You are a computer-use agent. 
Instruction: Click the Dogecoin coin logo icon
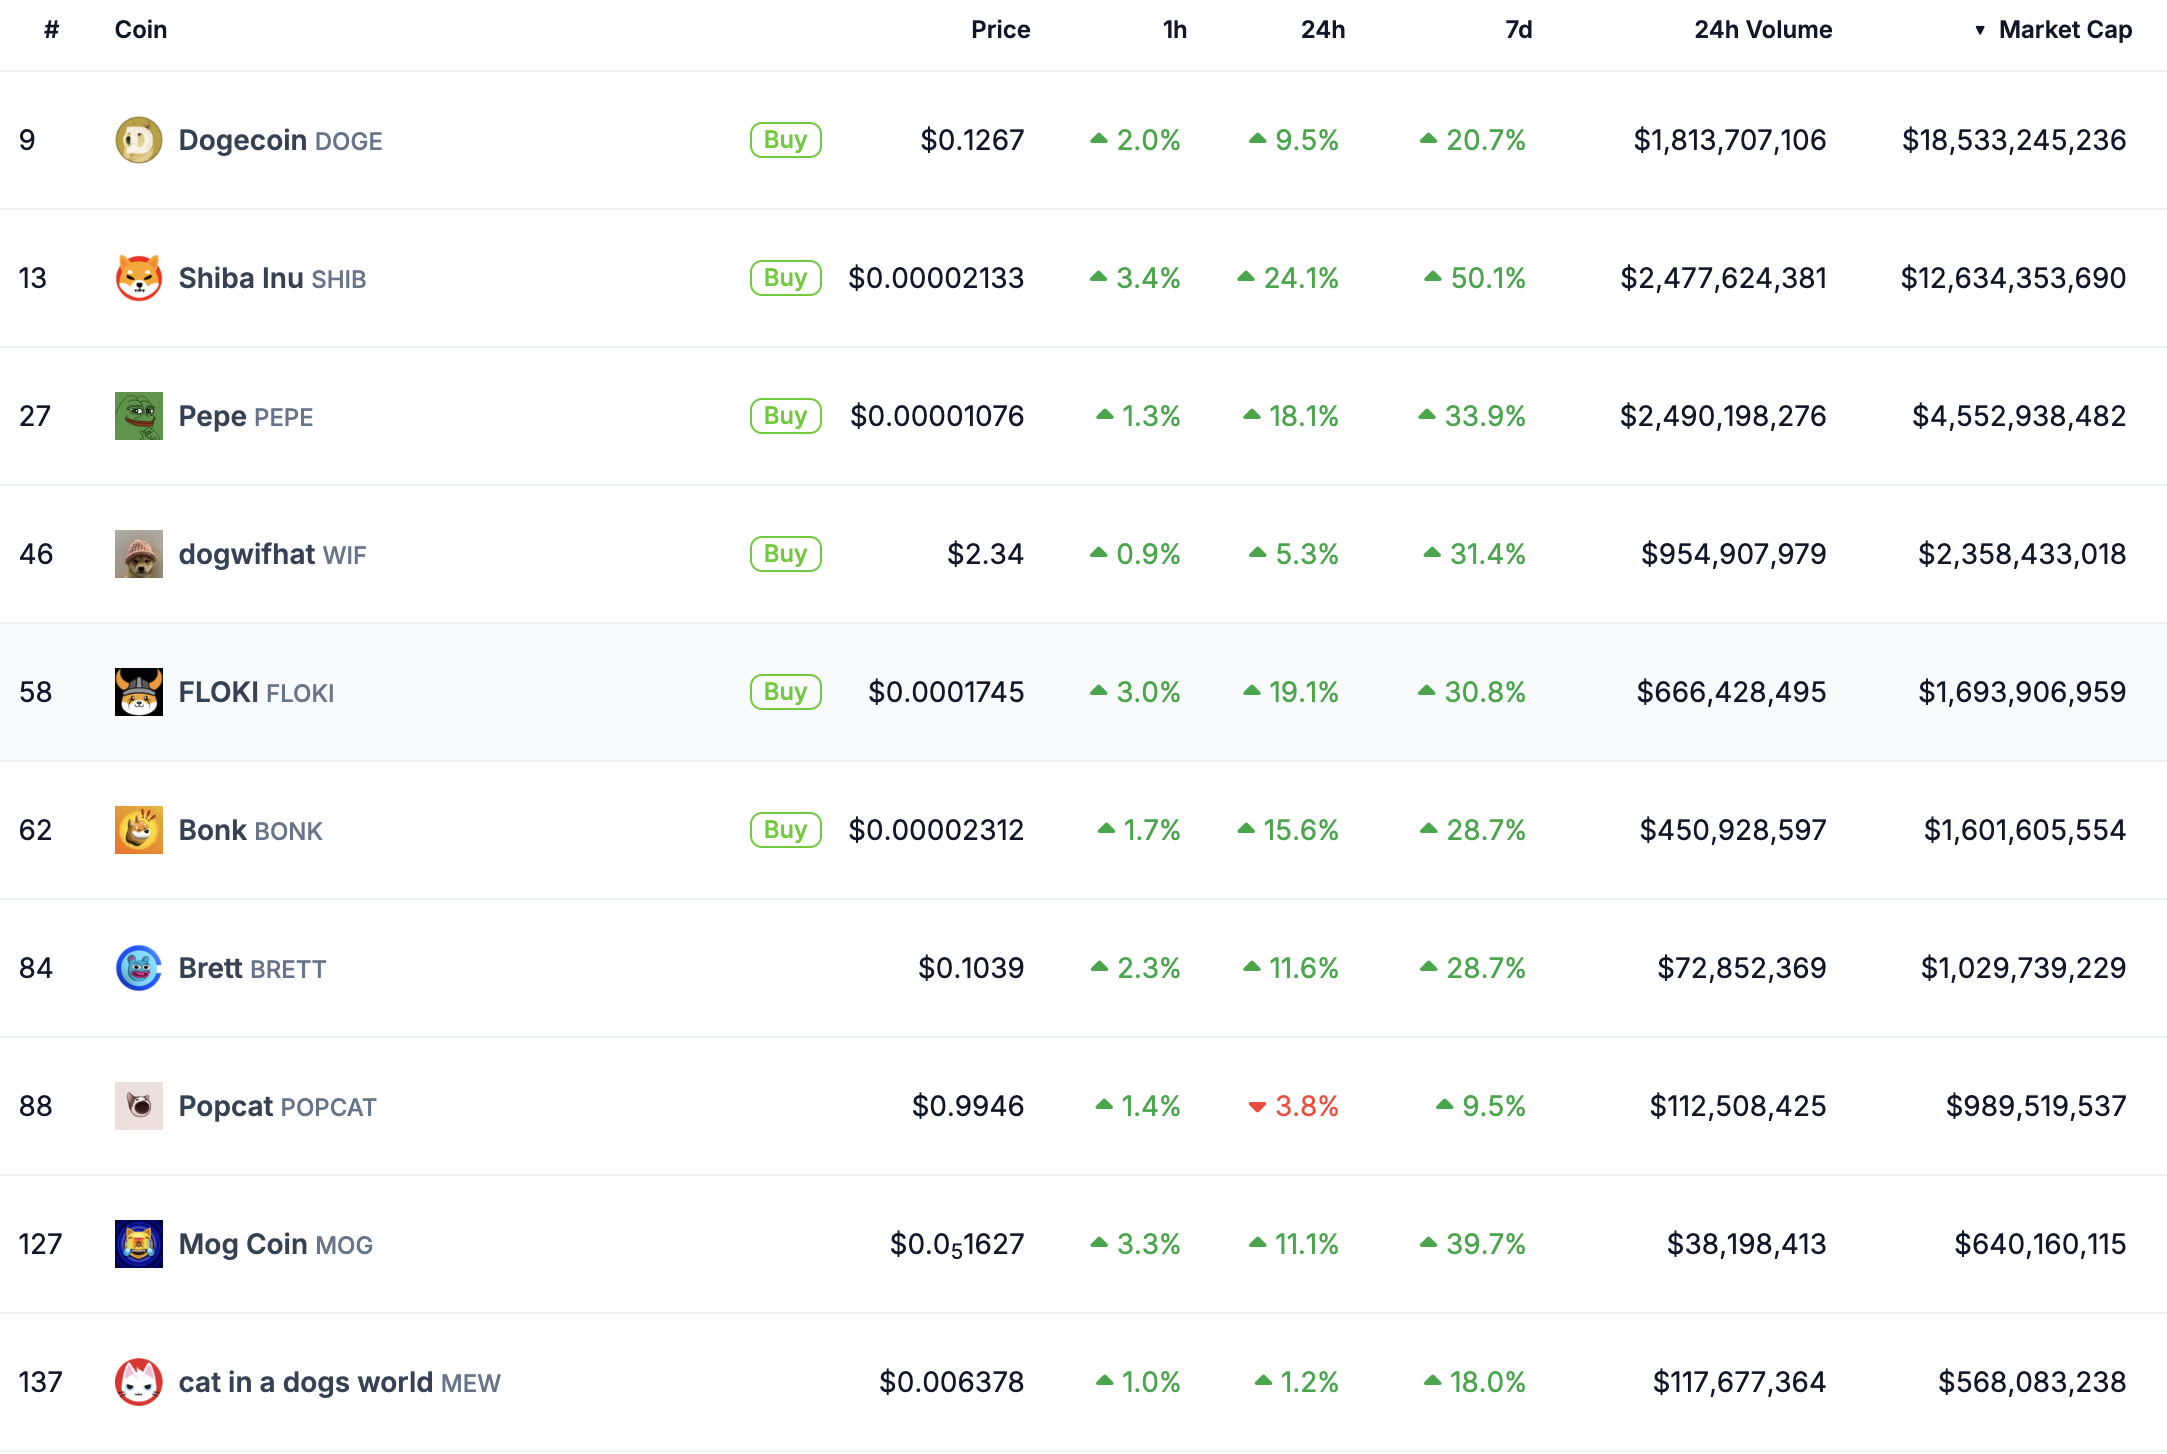pyautogui.click(x=138, y=140)
